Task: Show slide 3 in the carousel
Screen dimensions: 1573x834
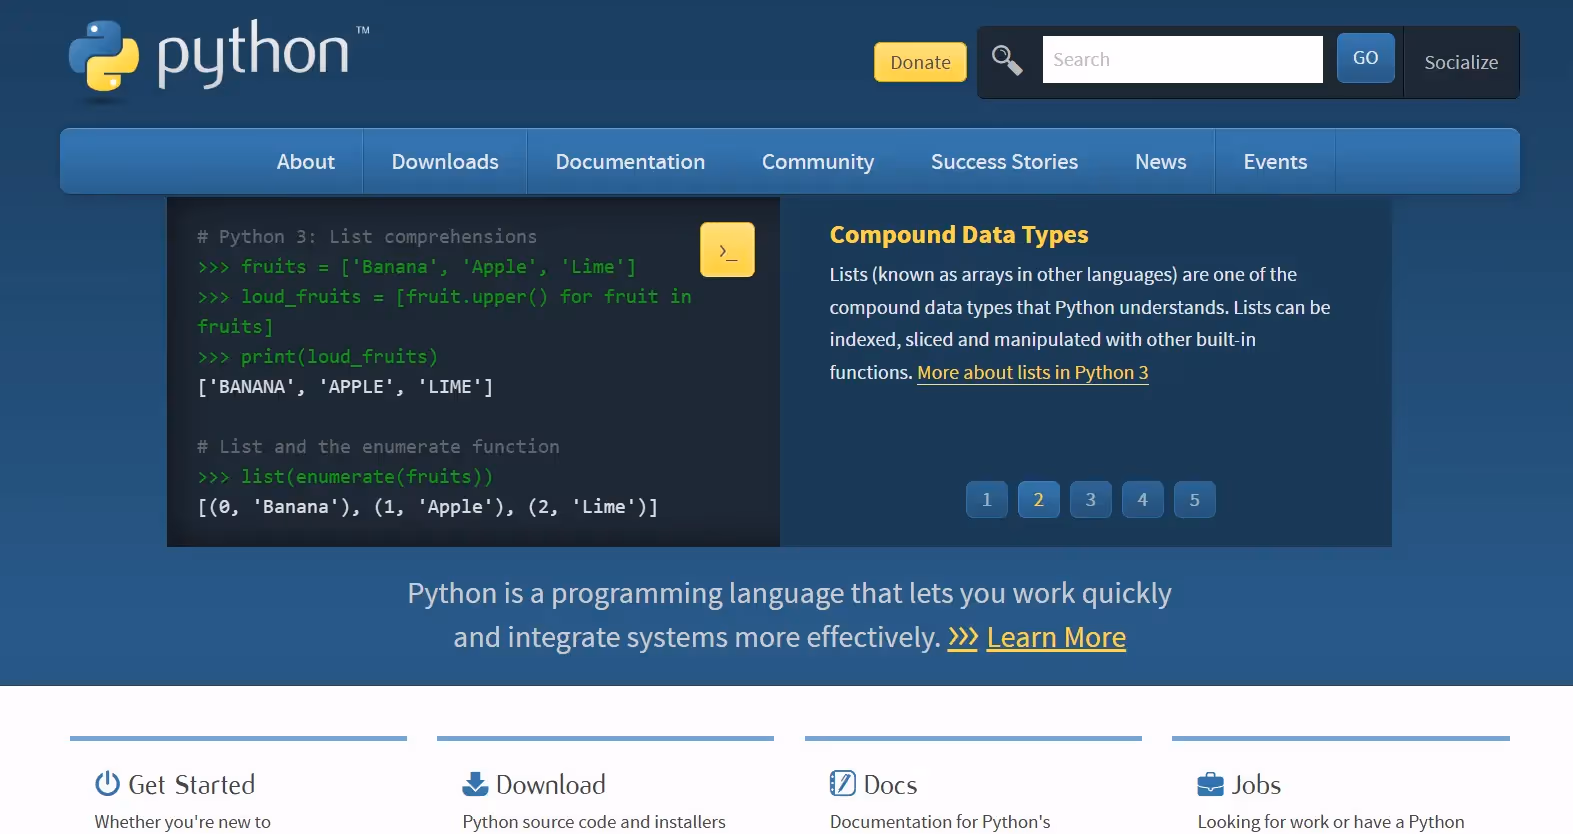Action: 1091,500
